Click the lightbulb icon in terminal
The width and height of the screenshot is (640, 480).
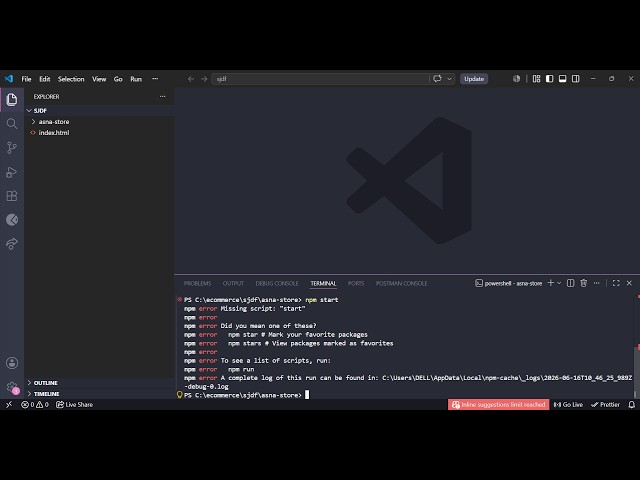(x=180, y=395)
